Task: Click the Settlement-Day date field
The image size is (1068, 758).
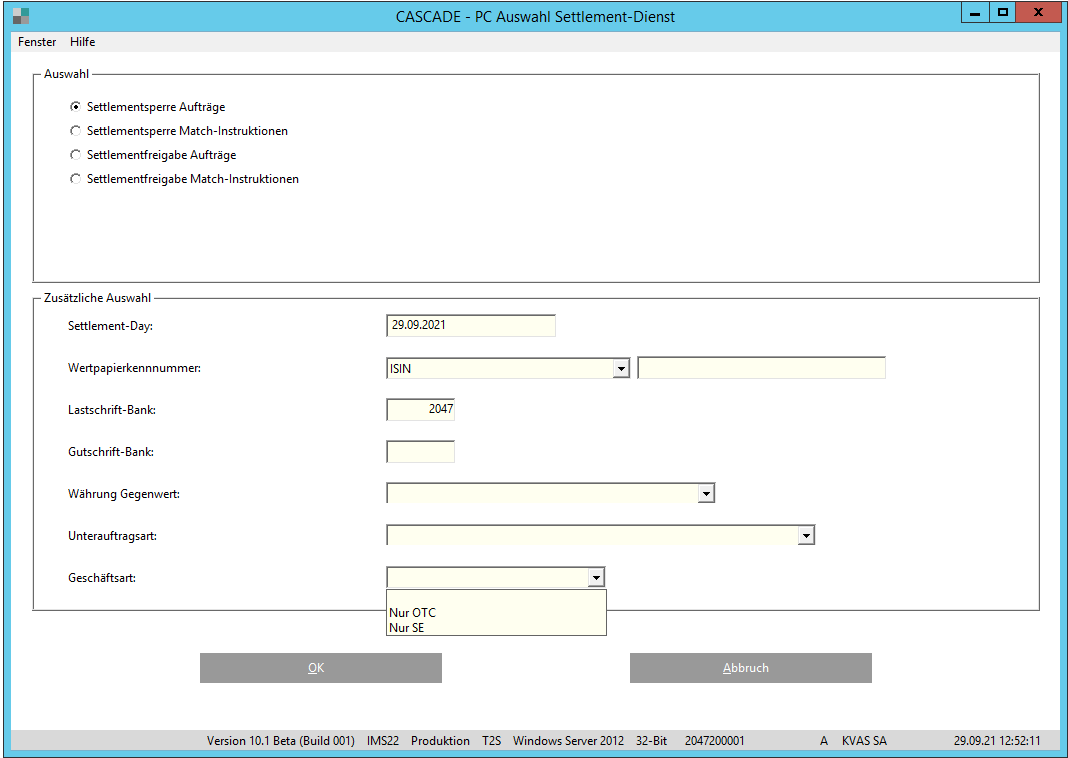Action: (470, 326)
